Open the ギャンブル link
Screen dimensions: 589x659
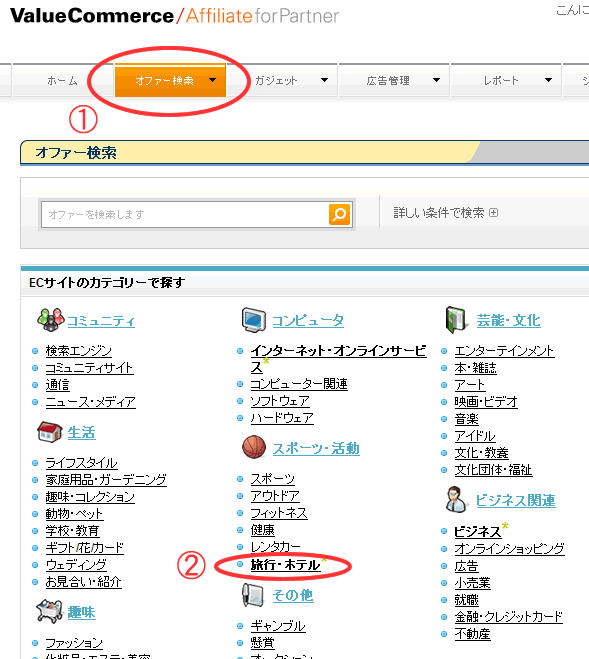pyautogui.click(x=278, y=626)
